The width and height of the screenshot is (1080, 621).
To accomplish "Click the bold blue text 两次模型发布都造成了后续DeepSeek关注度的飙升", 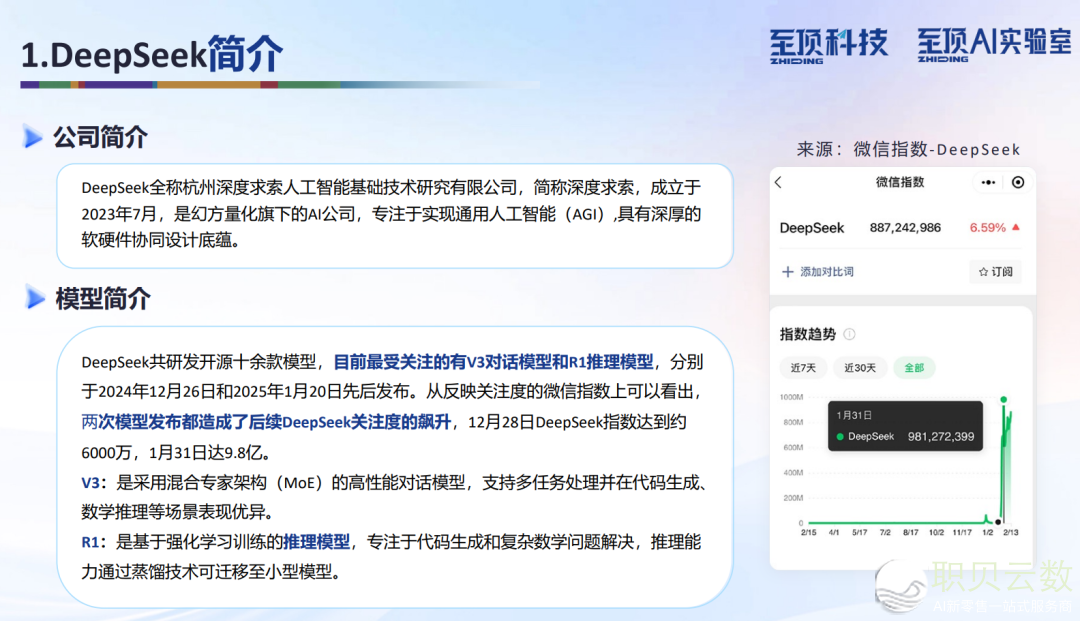I will click(266, 421).
